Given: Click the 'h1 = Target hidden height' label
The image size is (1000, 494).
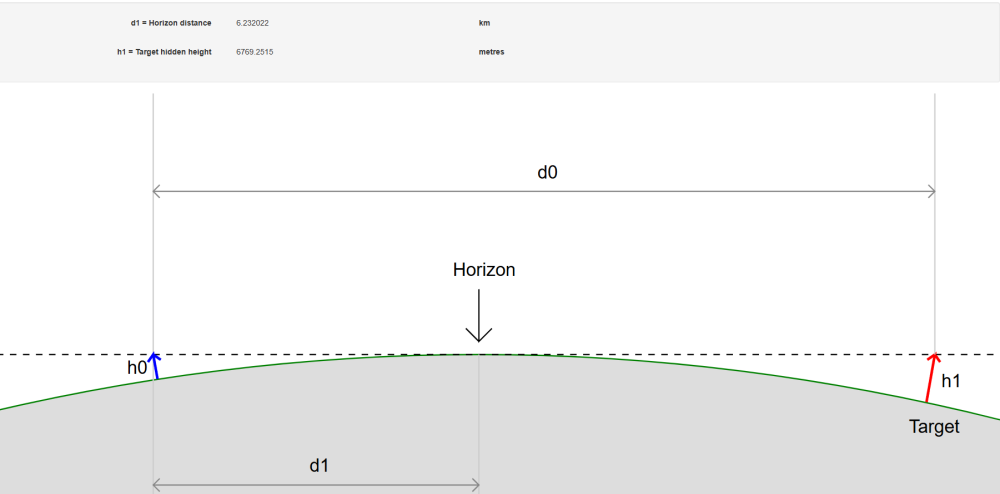Looking at the screenshot, I should click(164, 52).
